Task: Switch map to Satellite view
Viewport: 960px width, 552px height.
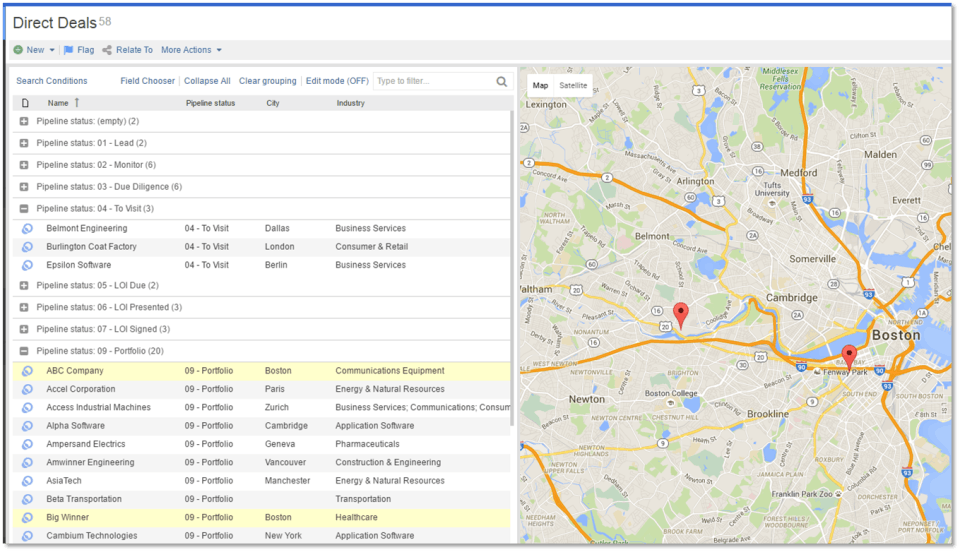Action: click(x=573, y=86)
